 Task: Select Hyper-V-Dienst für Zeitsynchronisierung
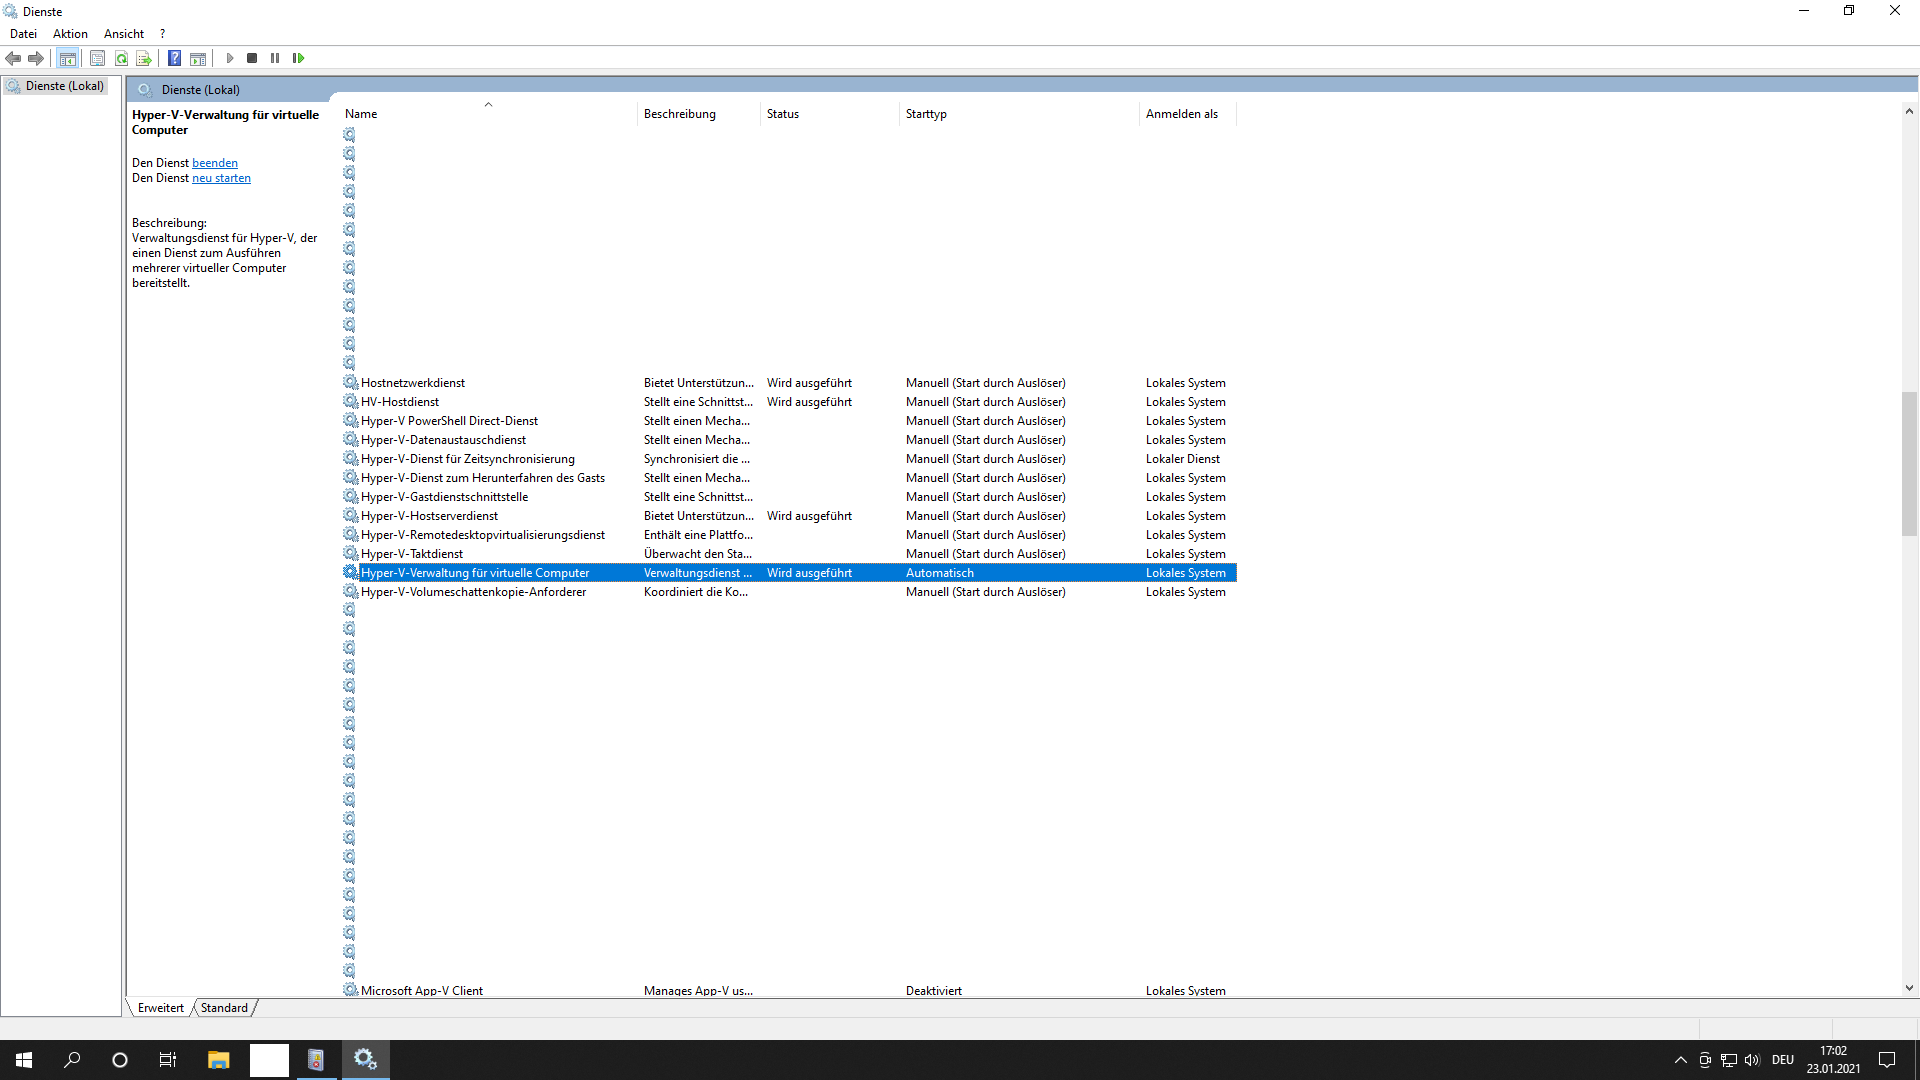[x=789, y=458]
